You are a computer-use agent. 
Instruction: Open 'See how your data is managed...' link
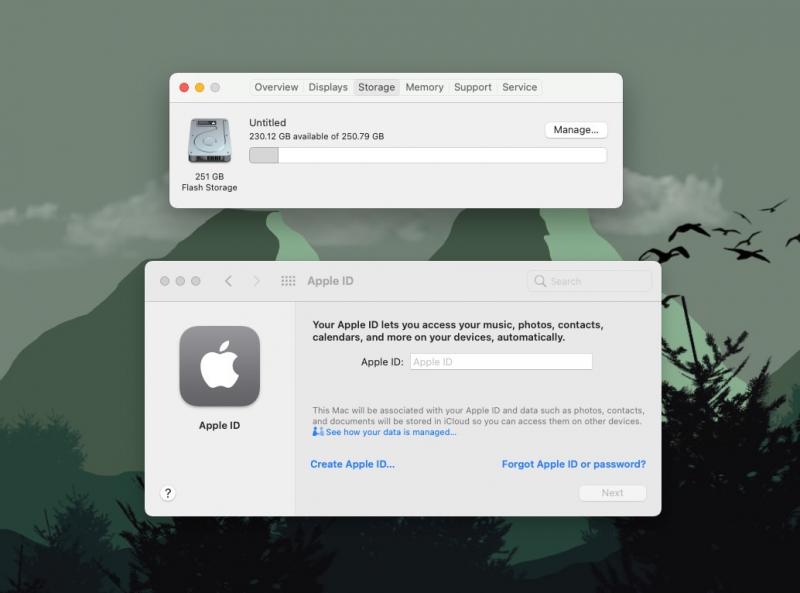coord(391,432)
